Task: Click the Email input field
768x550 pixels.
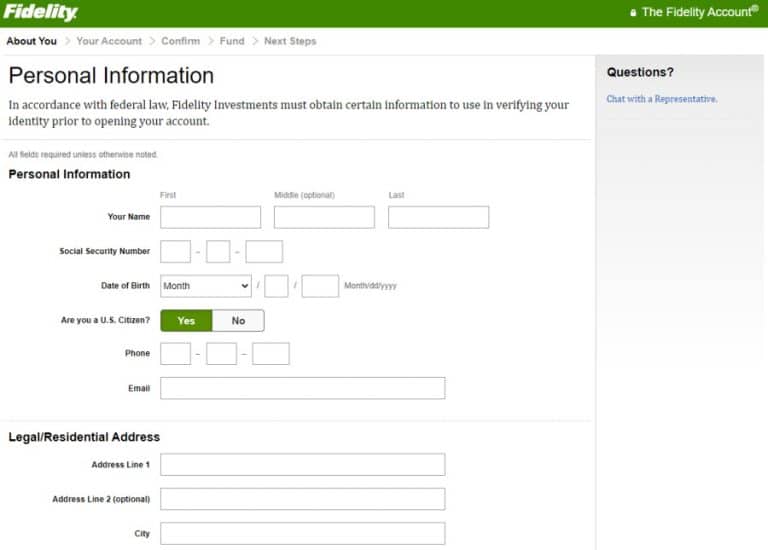Action: click(302, 388)
